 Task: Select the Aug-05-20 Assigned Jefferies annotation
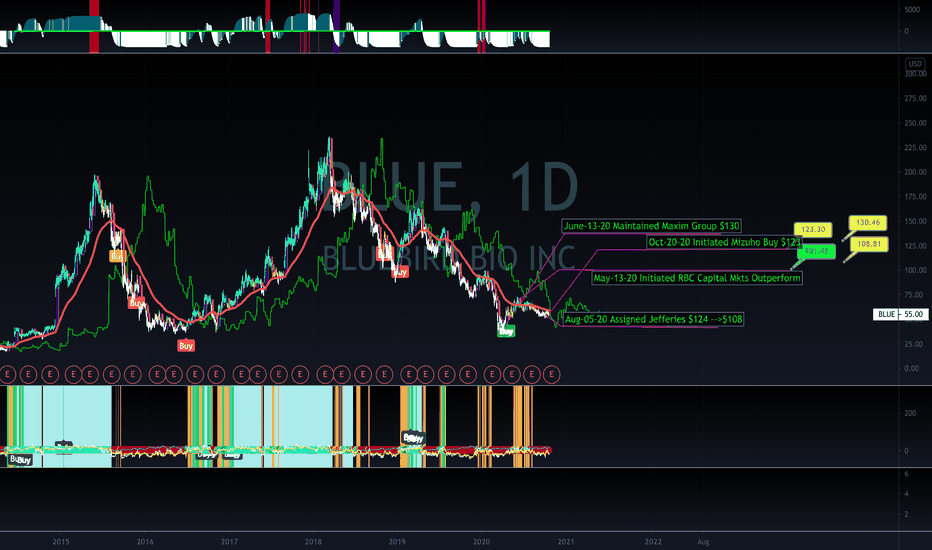pos(653,319)
